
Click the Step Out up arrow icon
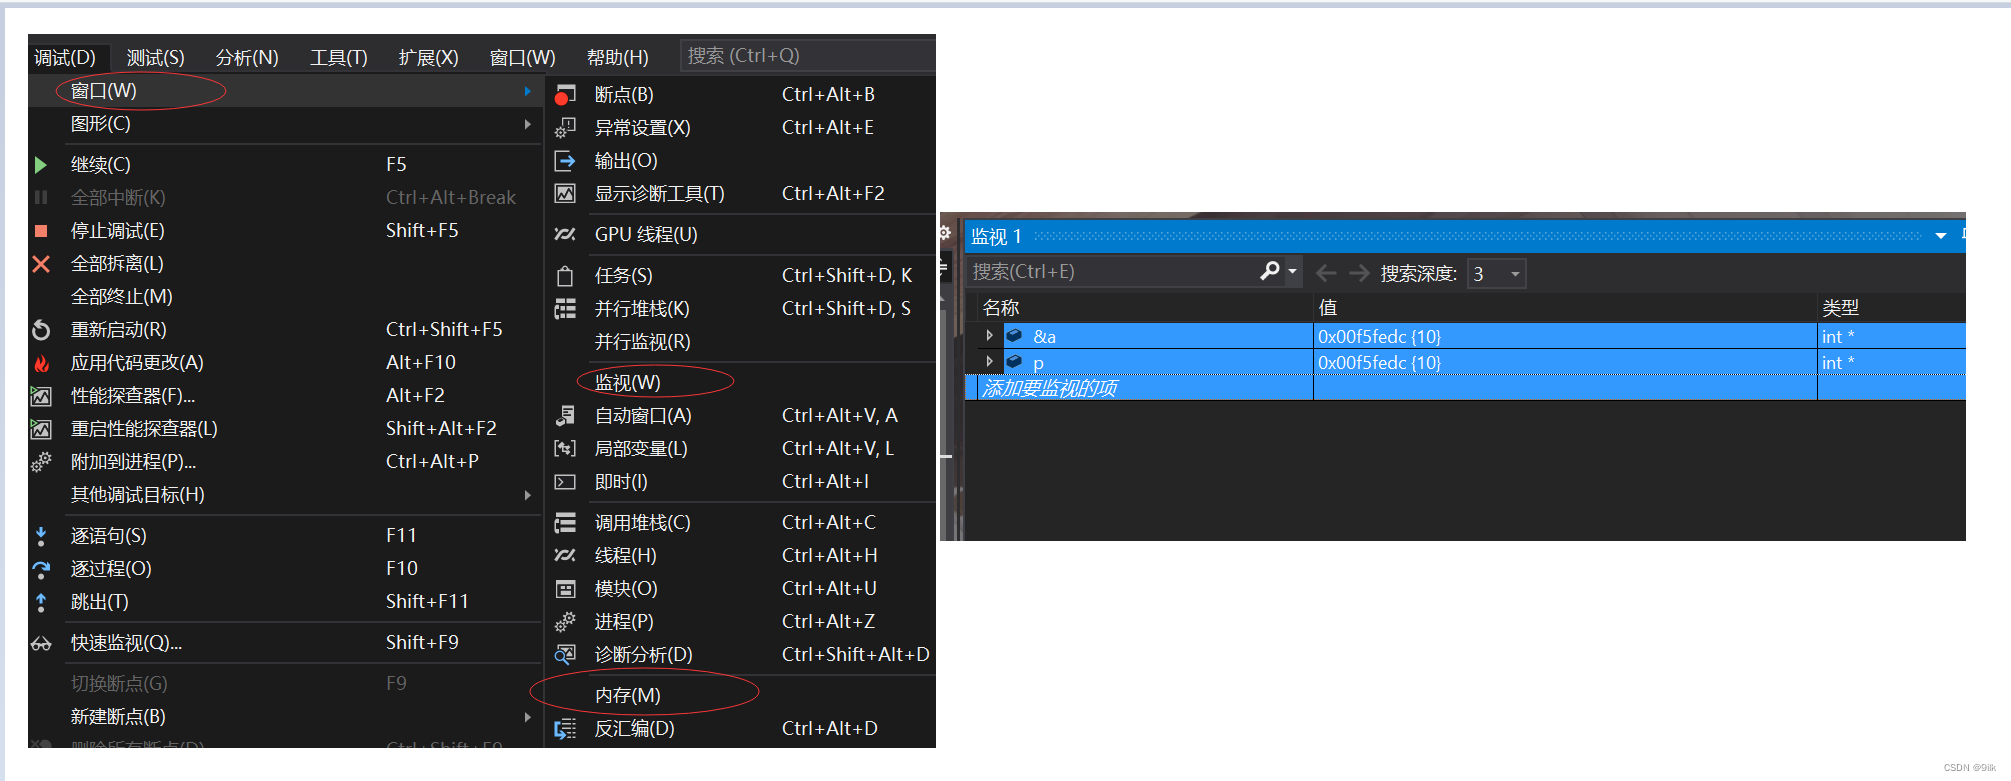tap(41, 602)
